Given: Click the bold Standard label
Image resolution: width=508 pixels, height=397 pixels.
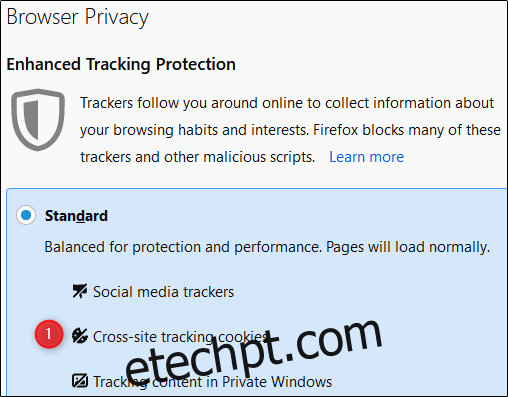Looking at the screenshot, I should (x=76, y=216).
